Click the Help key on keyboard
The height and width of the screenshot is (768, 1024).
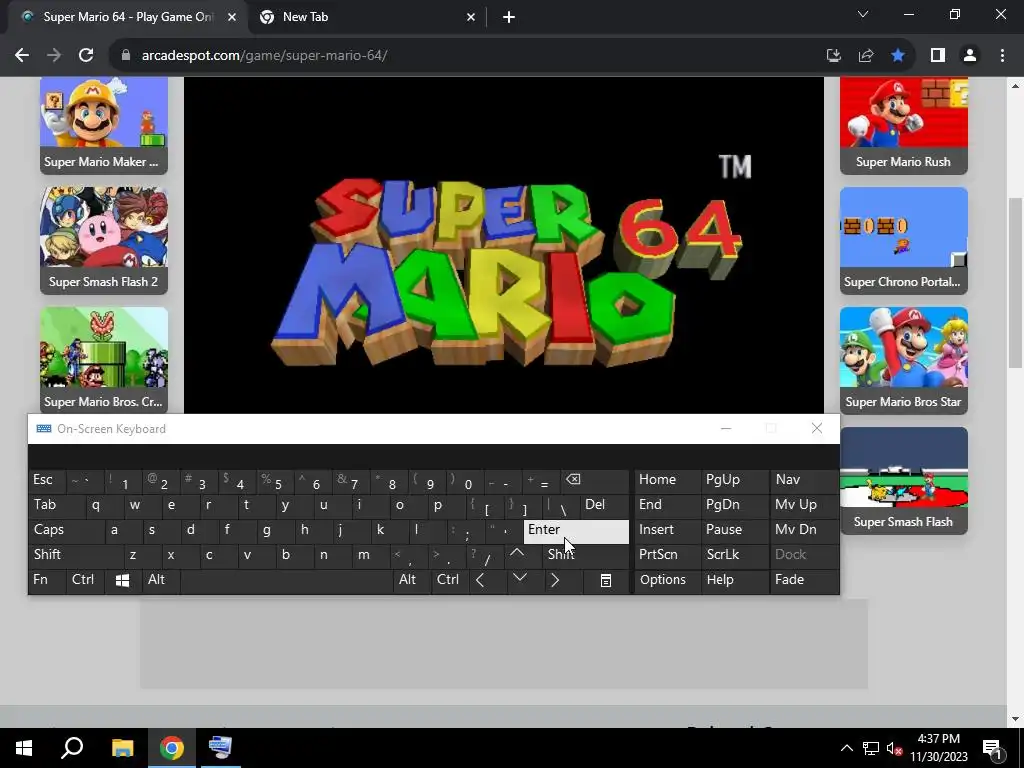pos(735,580)
